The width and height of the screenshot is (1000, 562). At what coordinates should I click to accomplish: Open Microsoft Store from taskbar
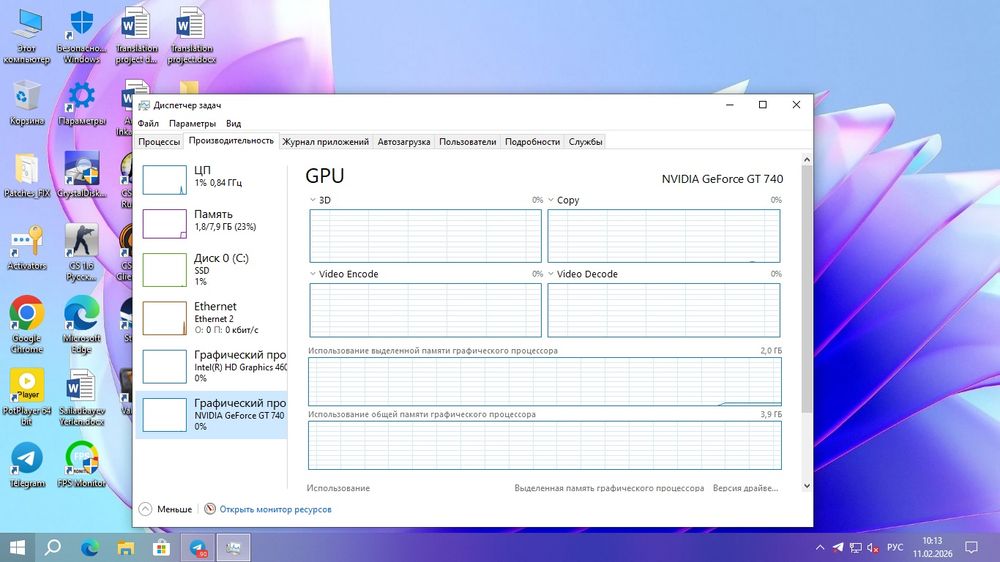161,547
